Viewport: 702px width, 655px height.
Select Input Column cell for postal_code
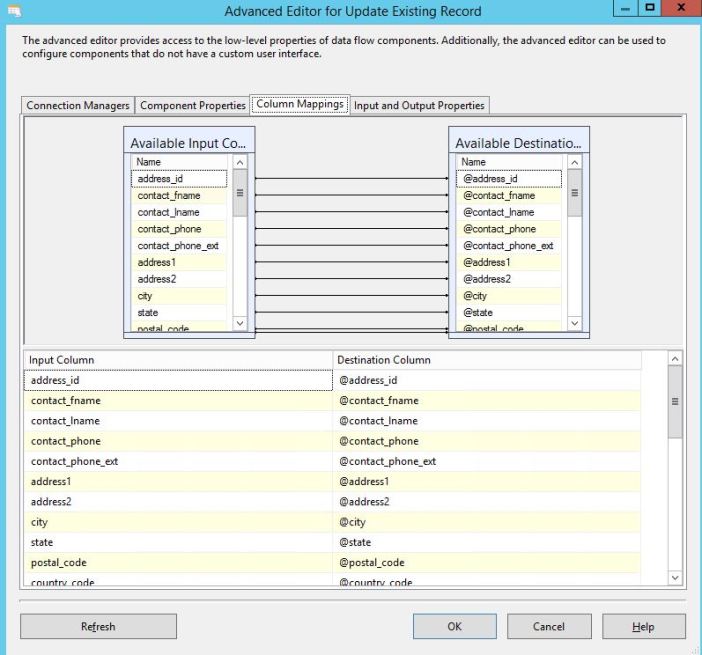178,563
